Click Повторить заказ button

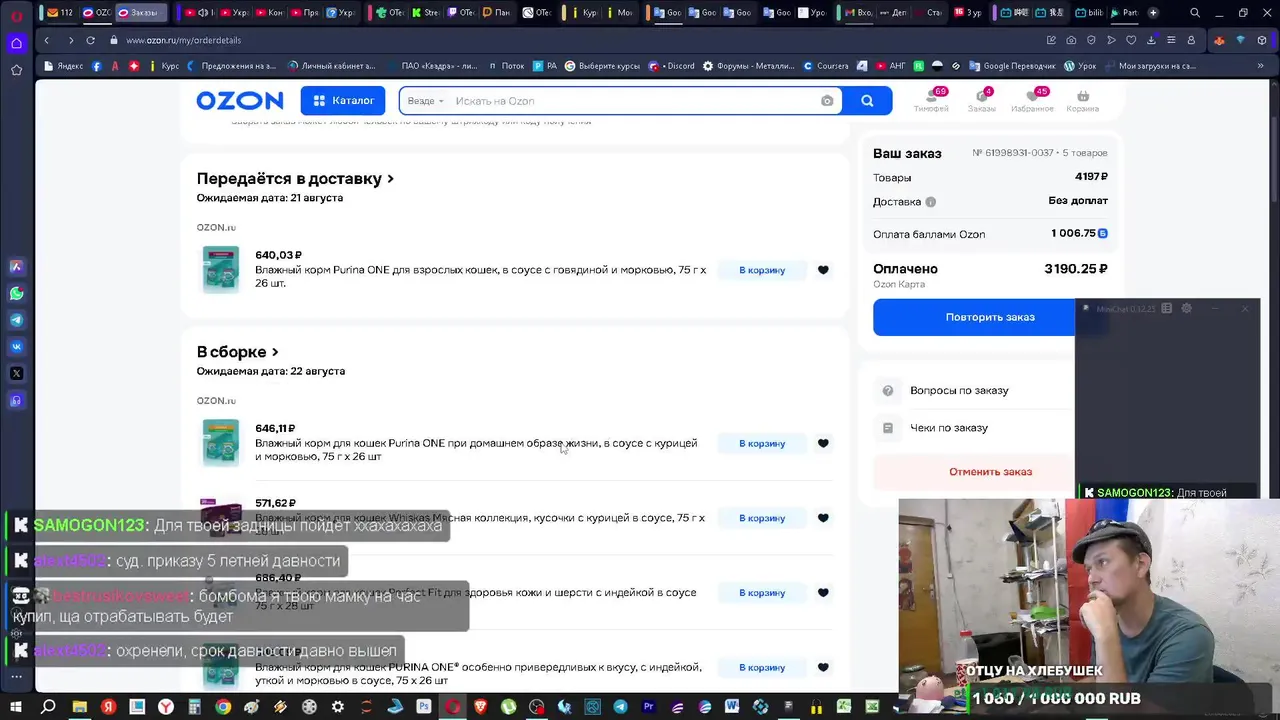(990, 317)
